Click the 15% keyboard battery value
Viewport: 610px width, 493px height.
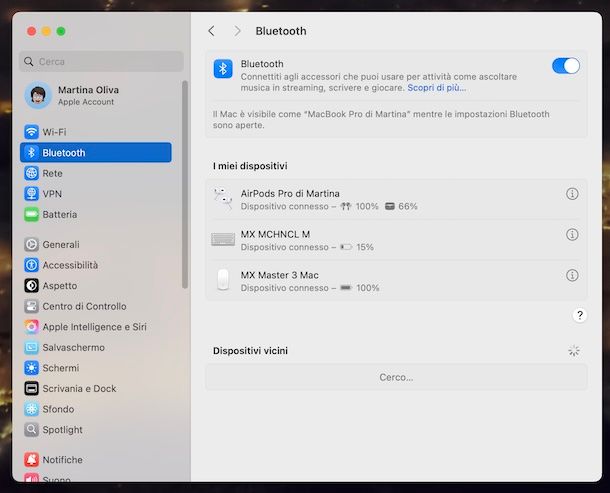[x=365, y=247]
